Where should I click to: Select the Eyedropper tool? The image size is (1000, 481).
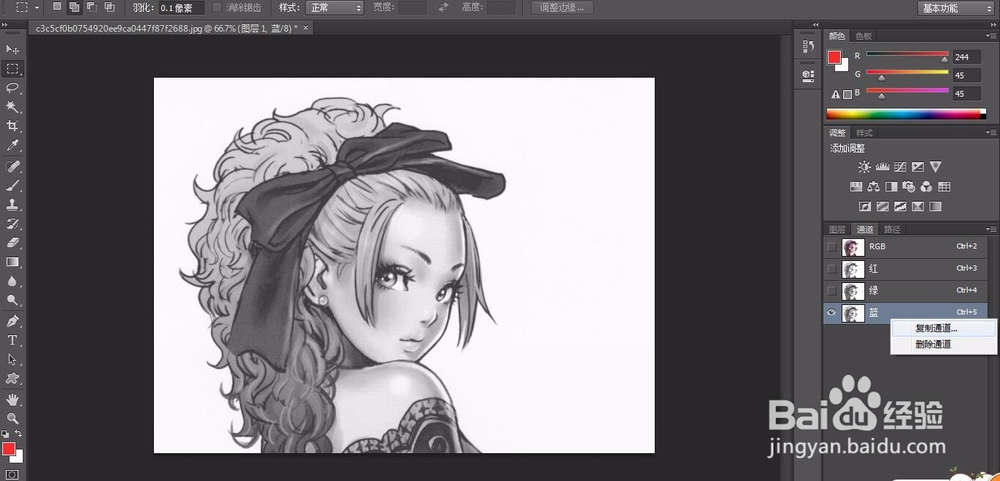(12, 145)
